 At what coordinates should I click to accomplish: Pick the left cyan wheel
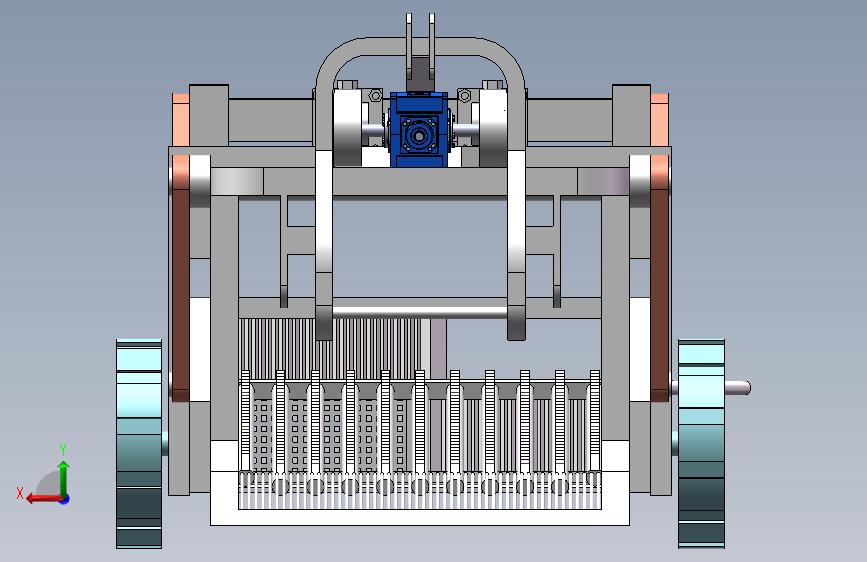coord(139,444)
